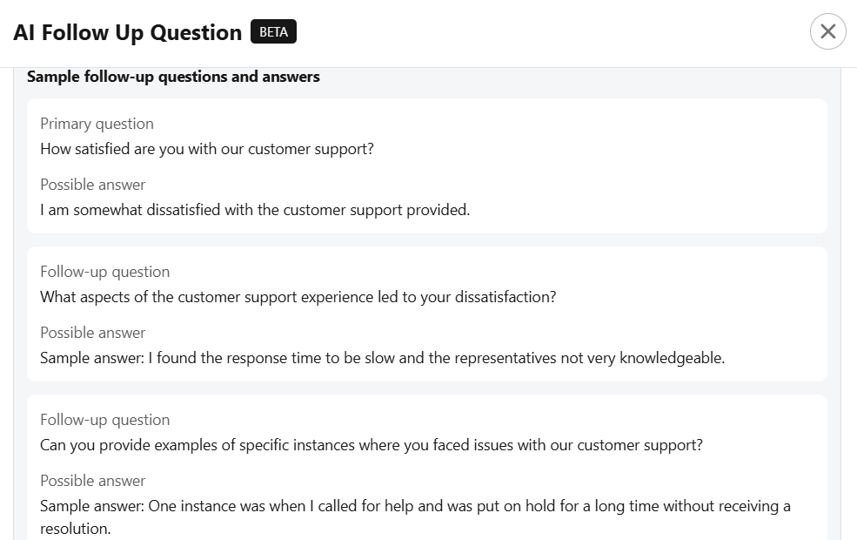The width and height of the screenshot is (857, 540).
Task: Click "Follow-up question" label above "What aspects"
Action: [x=105, y=272]
